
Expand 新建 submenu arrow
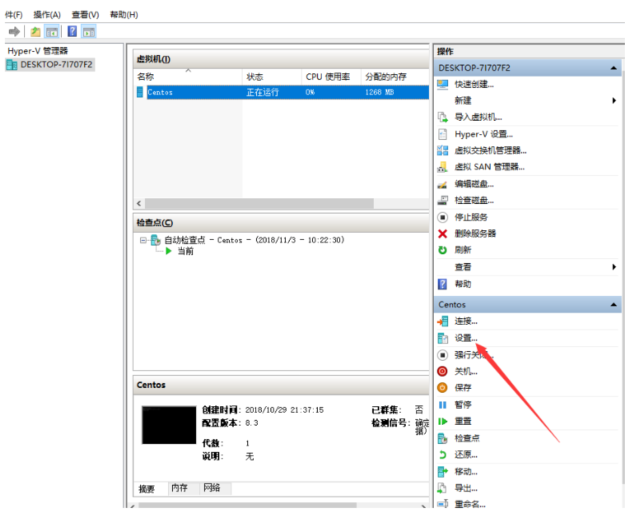(614, 100)
